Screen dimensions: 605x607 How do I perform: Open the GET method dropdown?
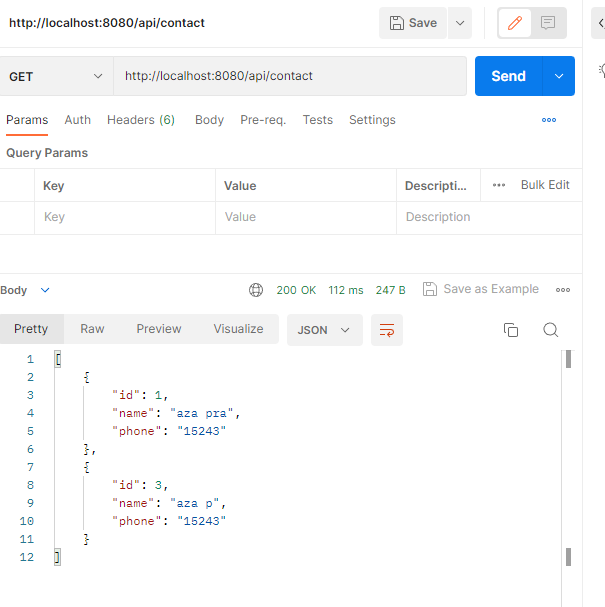[x=56, y=76]
